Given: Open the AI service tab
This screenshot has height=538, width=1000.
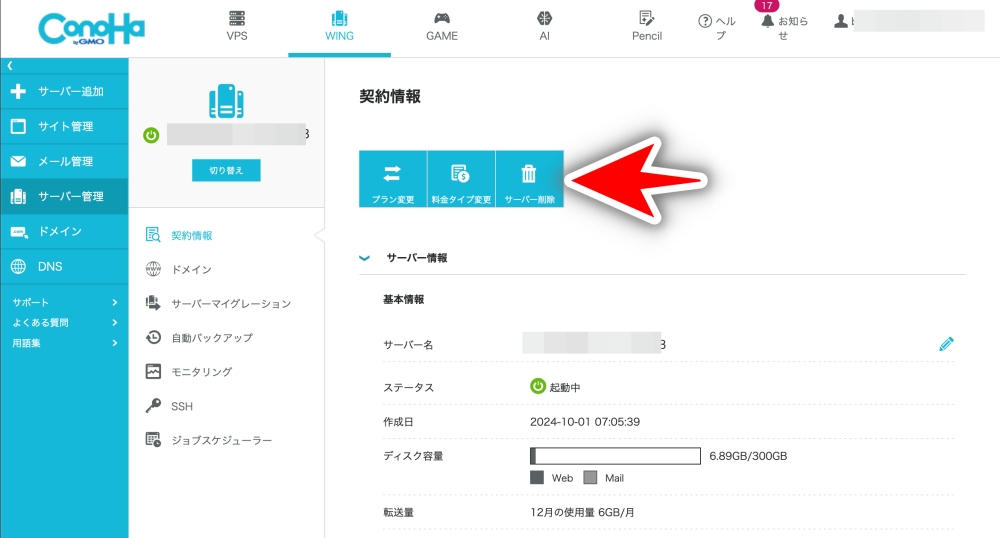Looking at the screenshot, I should (x=544, y=26).
